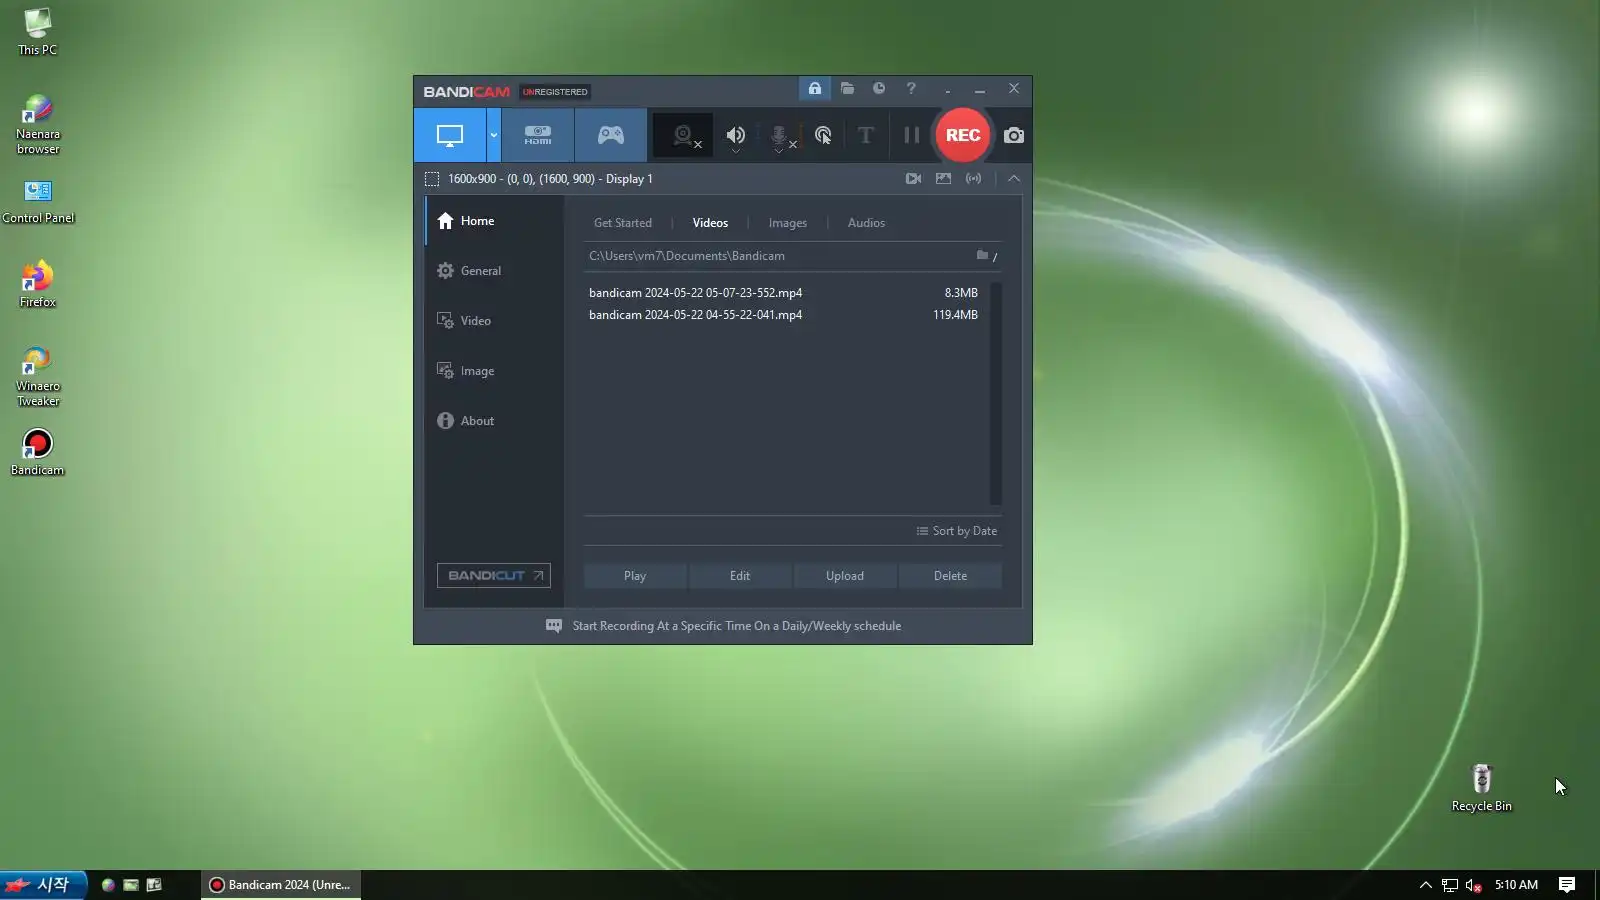1600x900 pixels.
Task: Switch to the Images tab
Action: pos(788,223)
